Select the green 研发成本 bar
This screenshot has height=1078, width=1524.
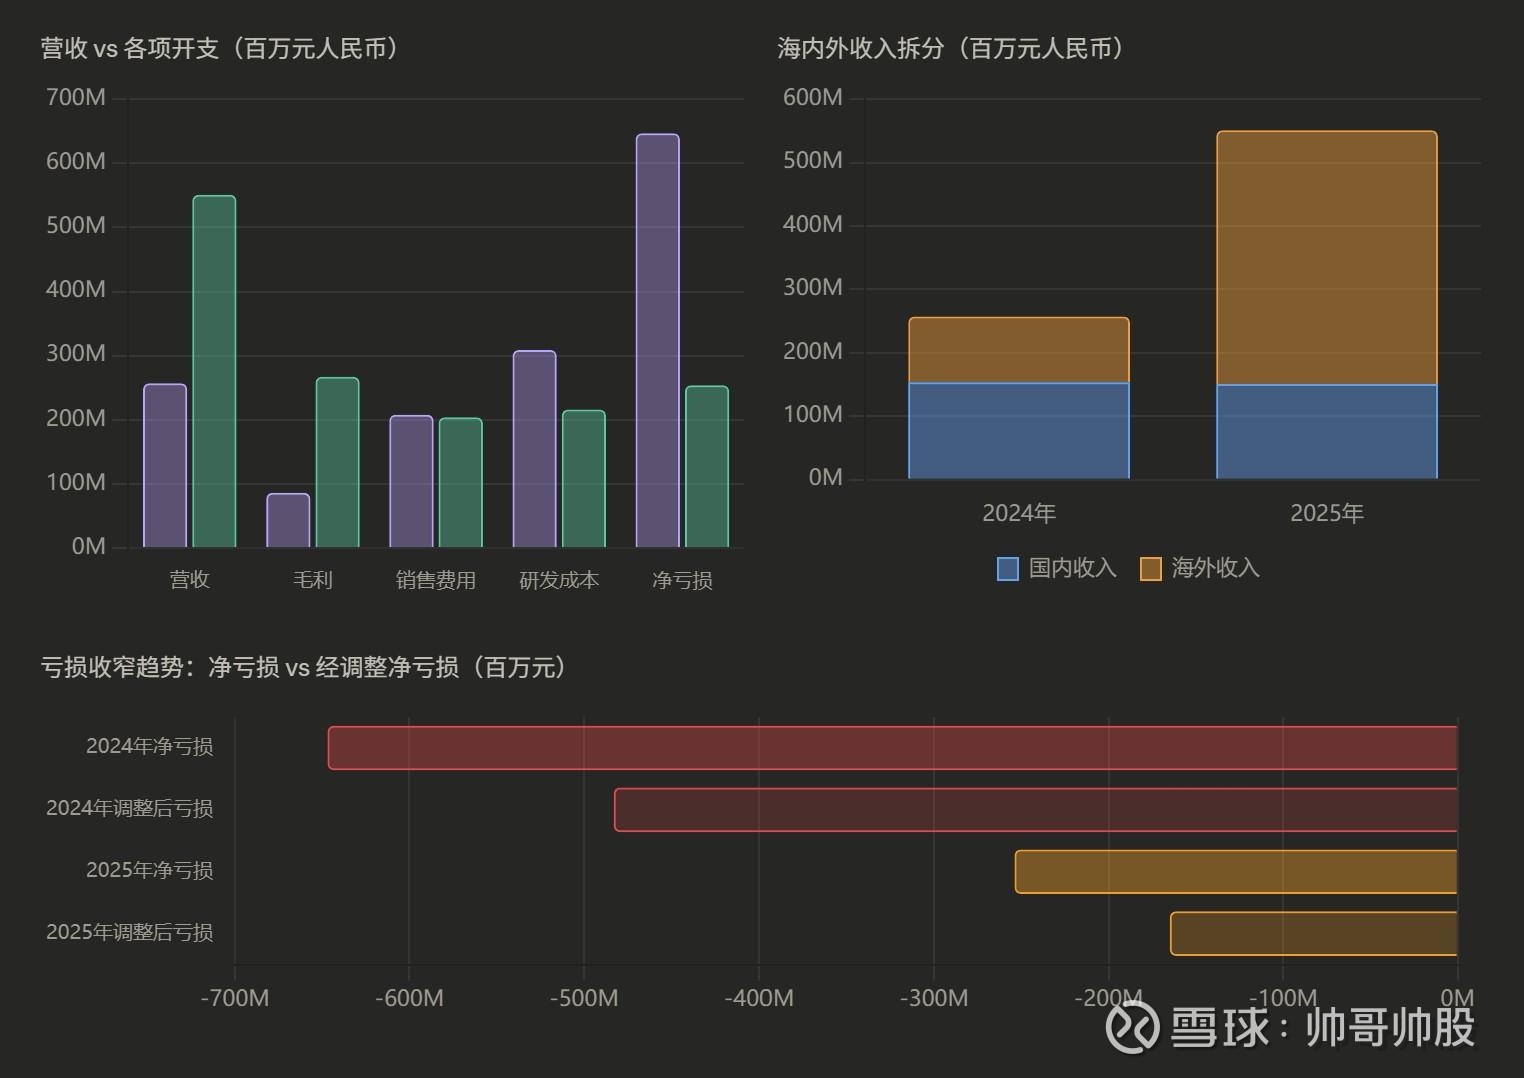point(583,479)
